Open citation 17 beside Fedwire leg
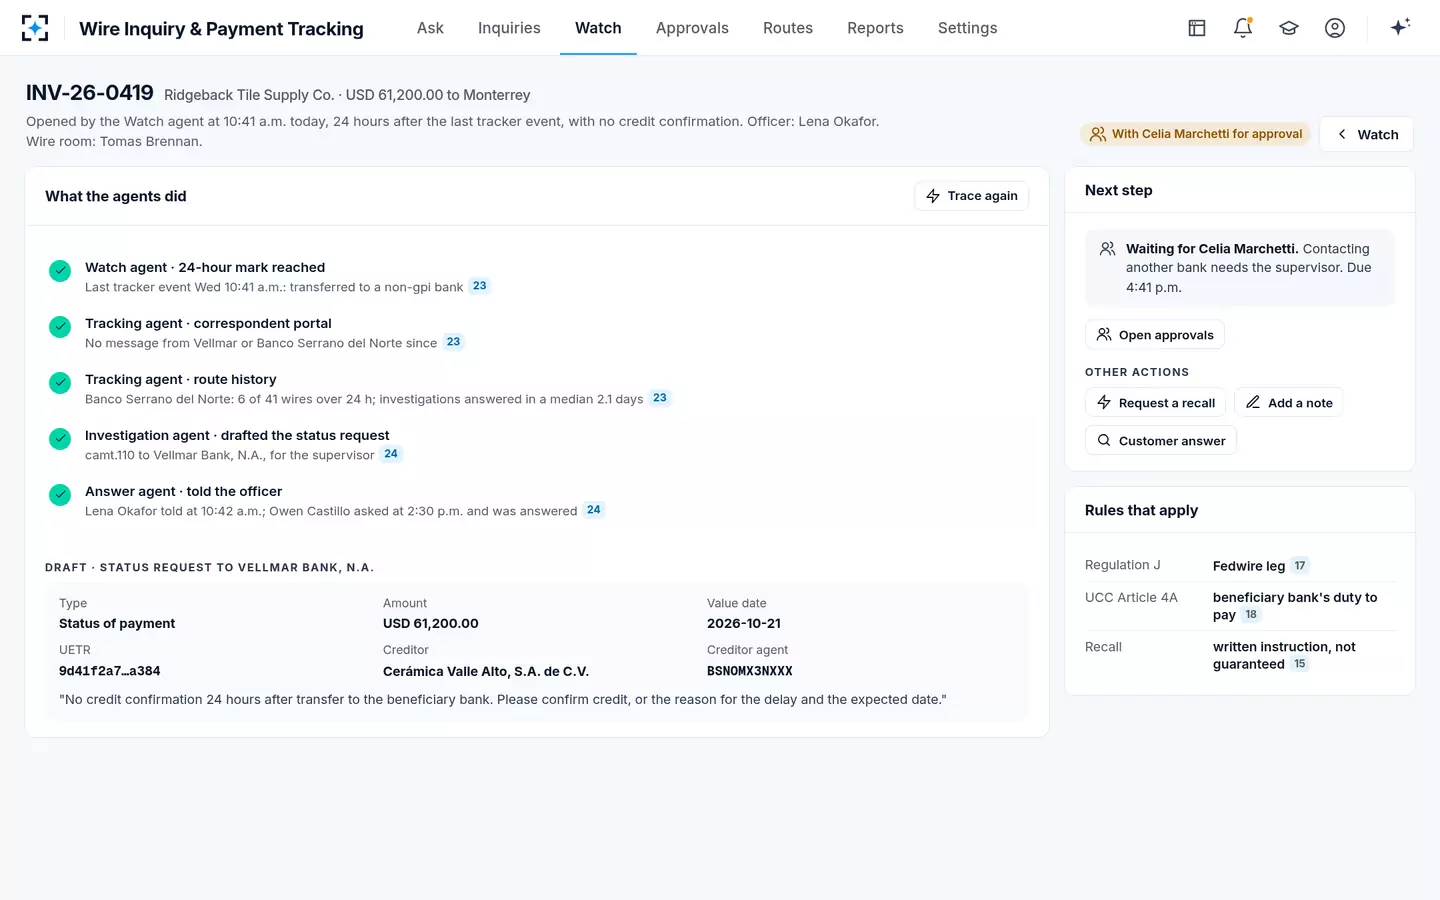The image size is (1440, 900). click(x=1300, y=566)
